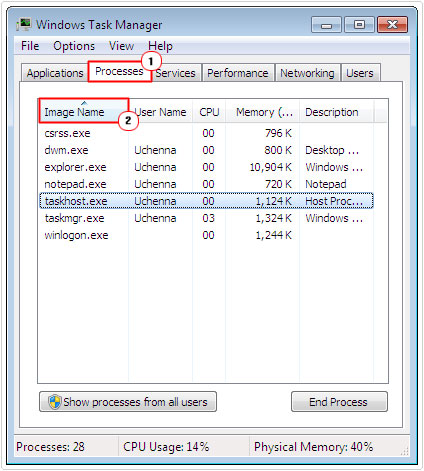This screenshot has width=424, height=471.
Task: Click the shield icon on Show processes button
Action: click(54, 402)
